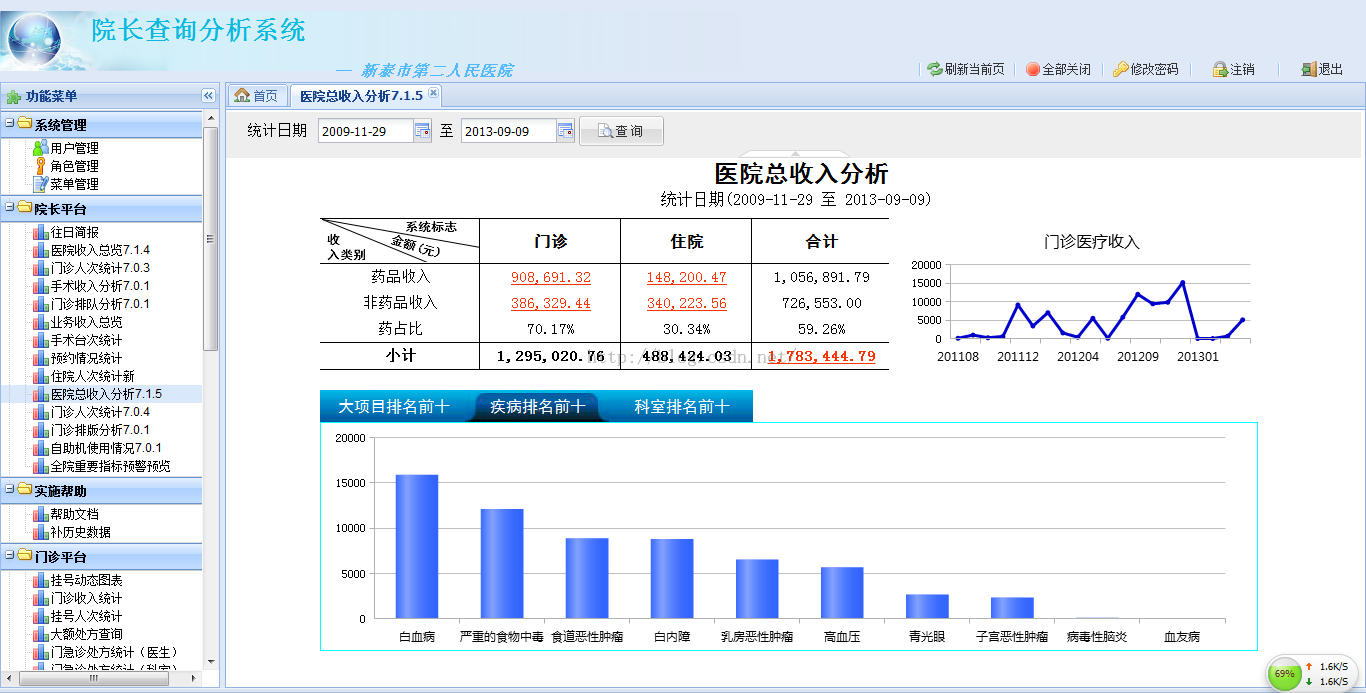Collapse the 实施帮助 section

[x=9, y=490]
